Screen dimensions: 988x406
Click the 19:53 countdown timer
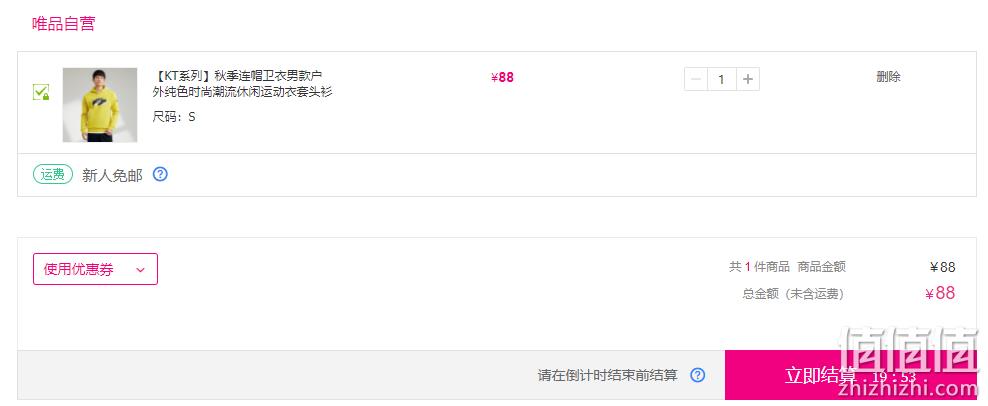point(895,377)
